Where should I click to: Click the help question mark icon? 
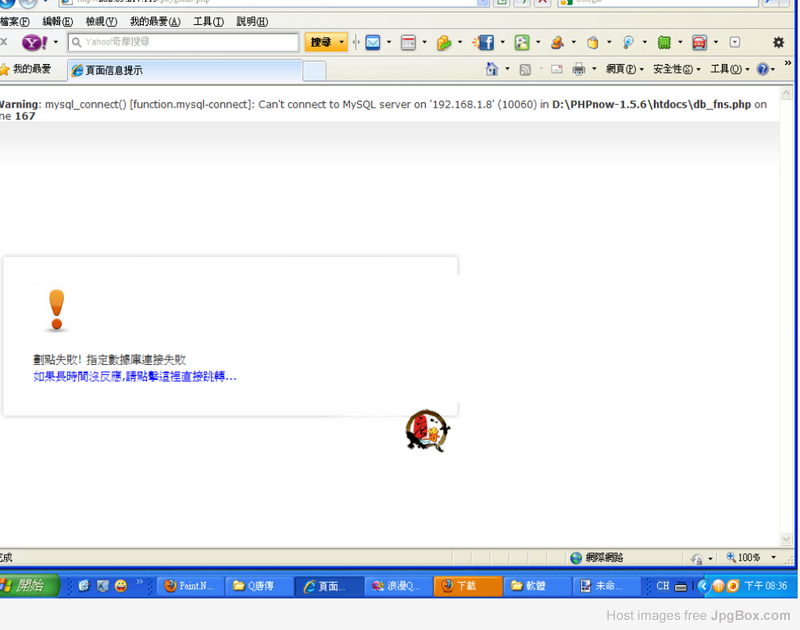pyautogui.click(x=763, y=69)
